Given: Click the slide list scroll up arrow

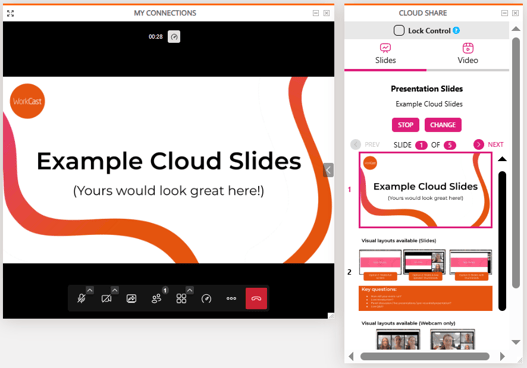Looking at the screenshot, I should [502, 159].
